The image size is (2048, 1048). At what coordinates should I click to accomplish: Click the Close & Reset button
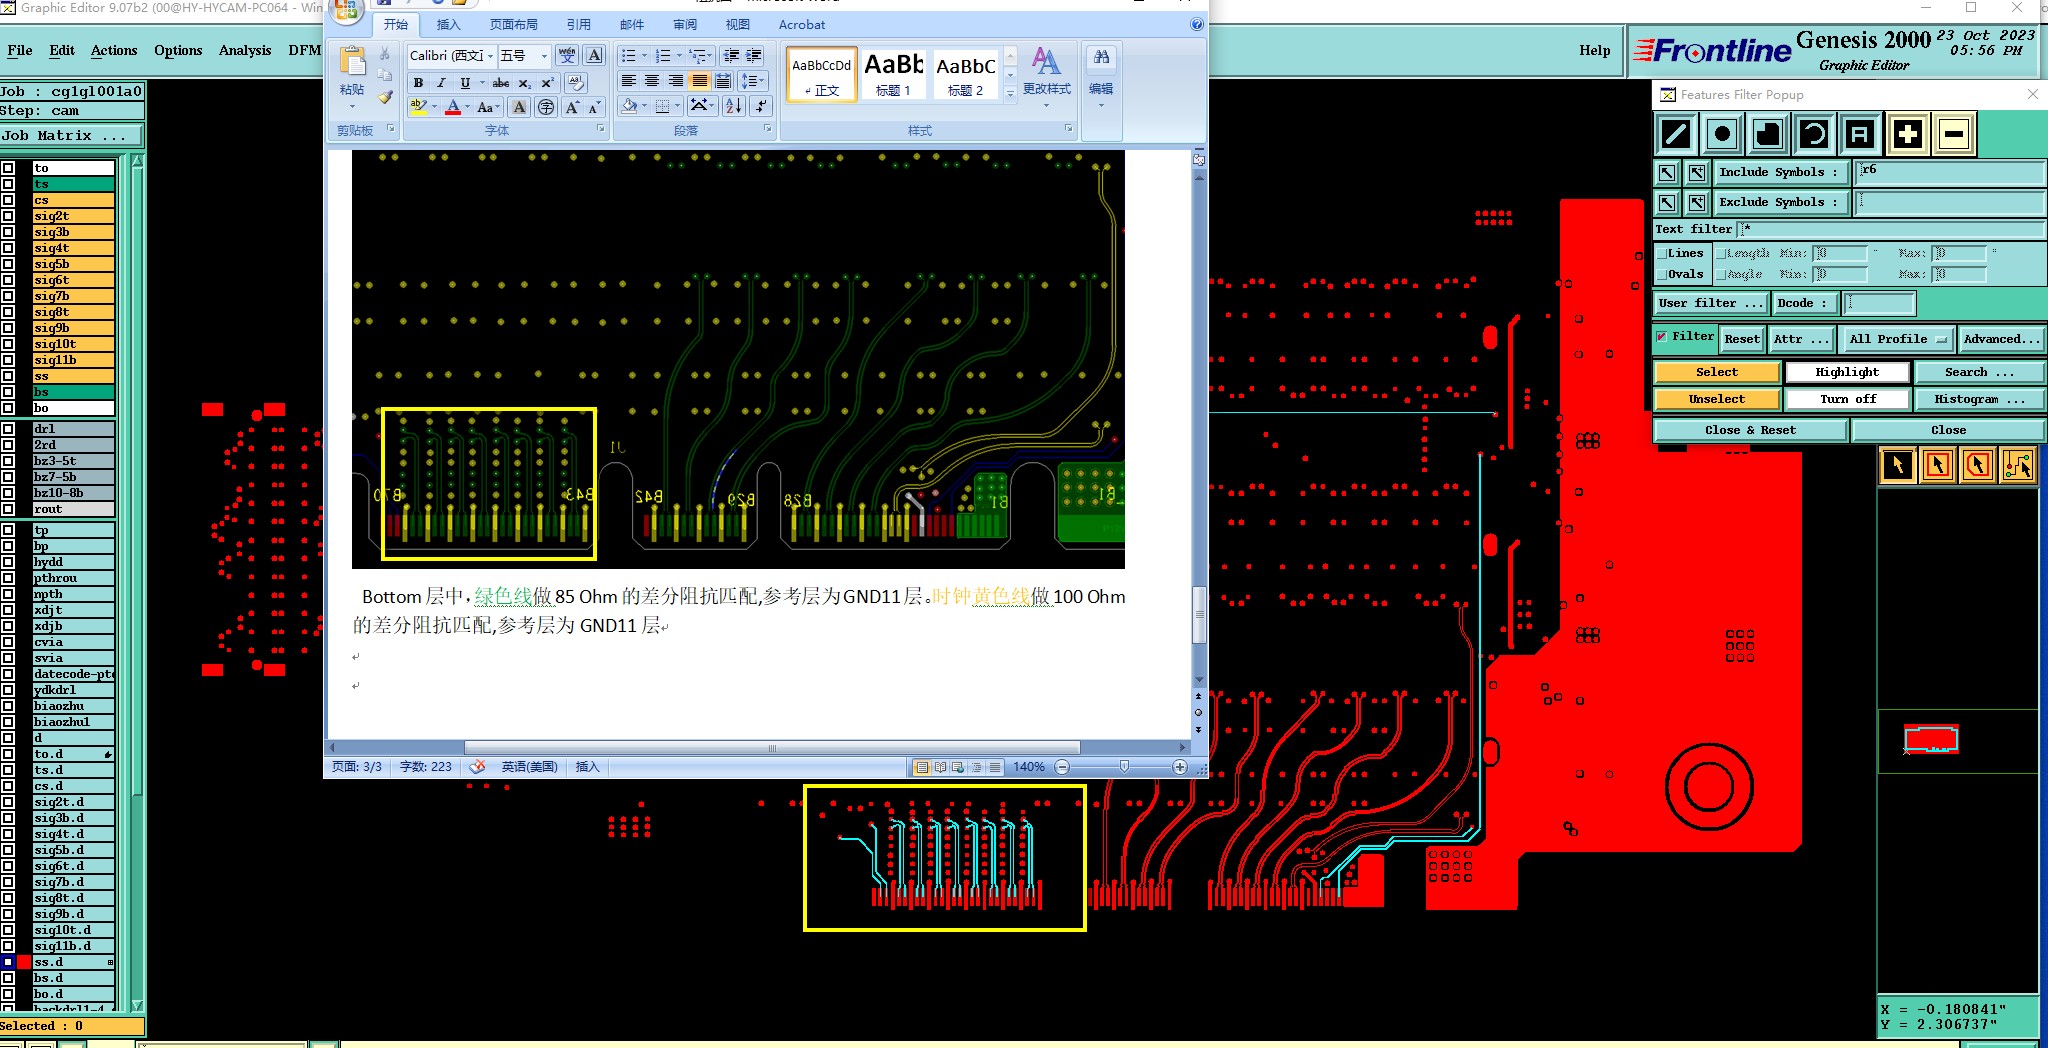1749,430
